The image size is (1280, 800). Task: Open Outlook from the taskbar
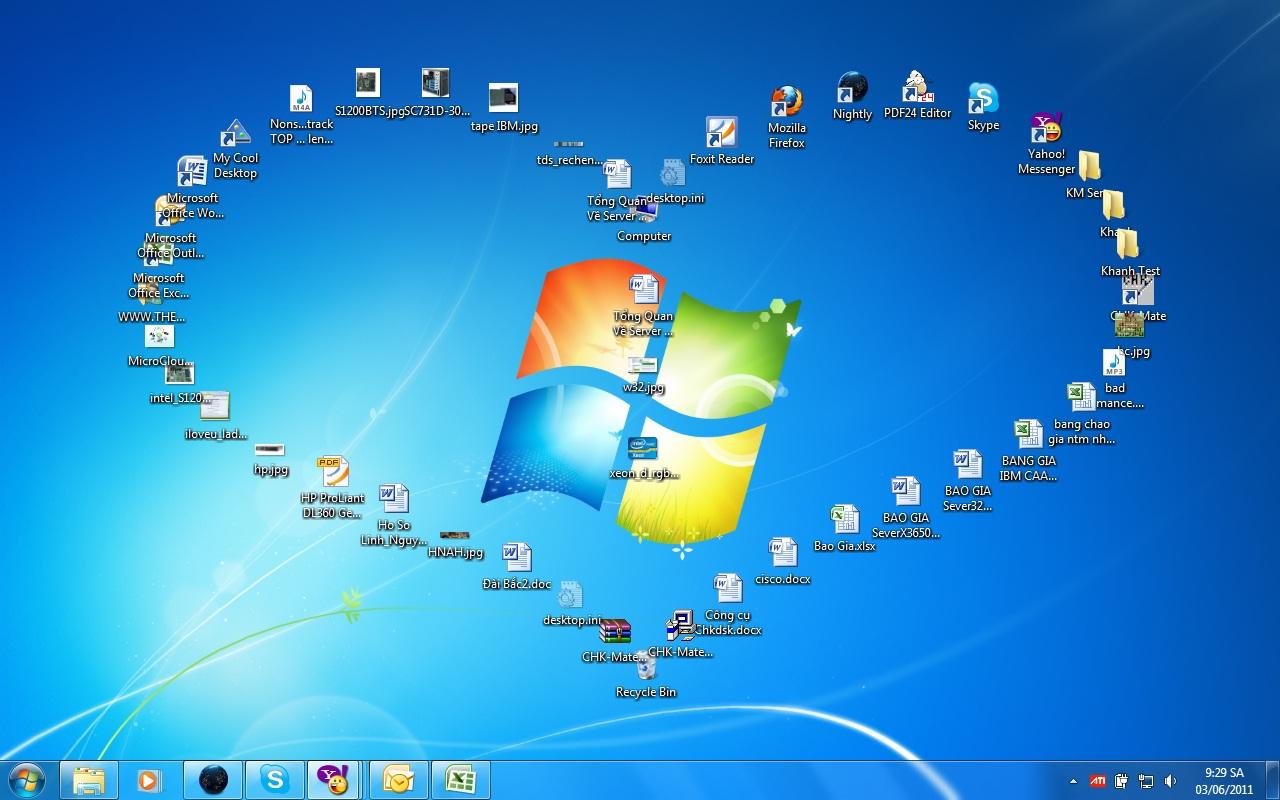[398, 780]
